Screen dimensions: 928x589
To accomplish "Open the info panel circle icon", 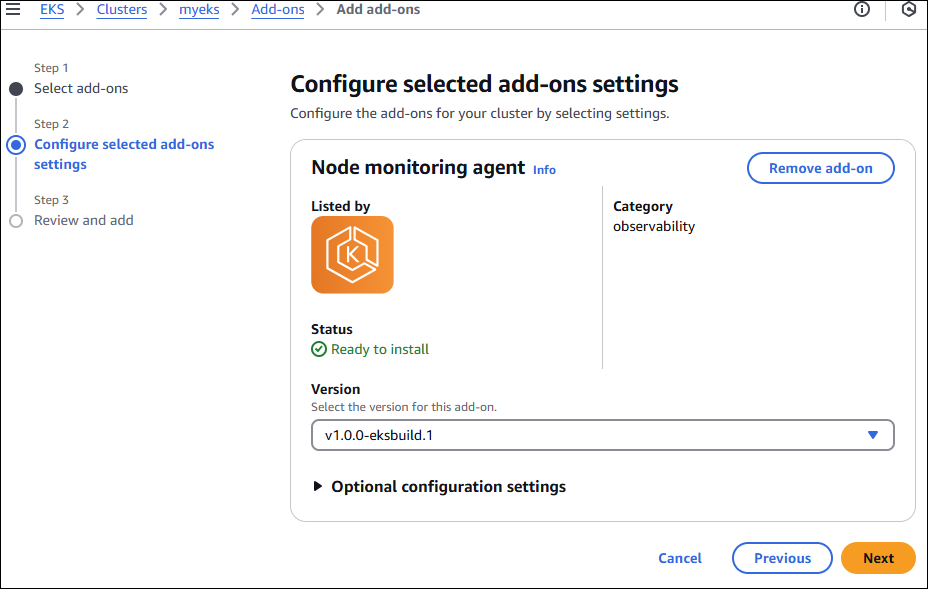I will pyautogui.click(x=862, y=9).
